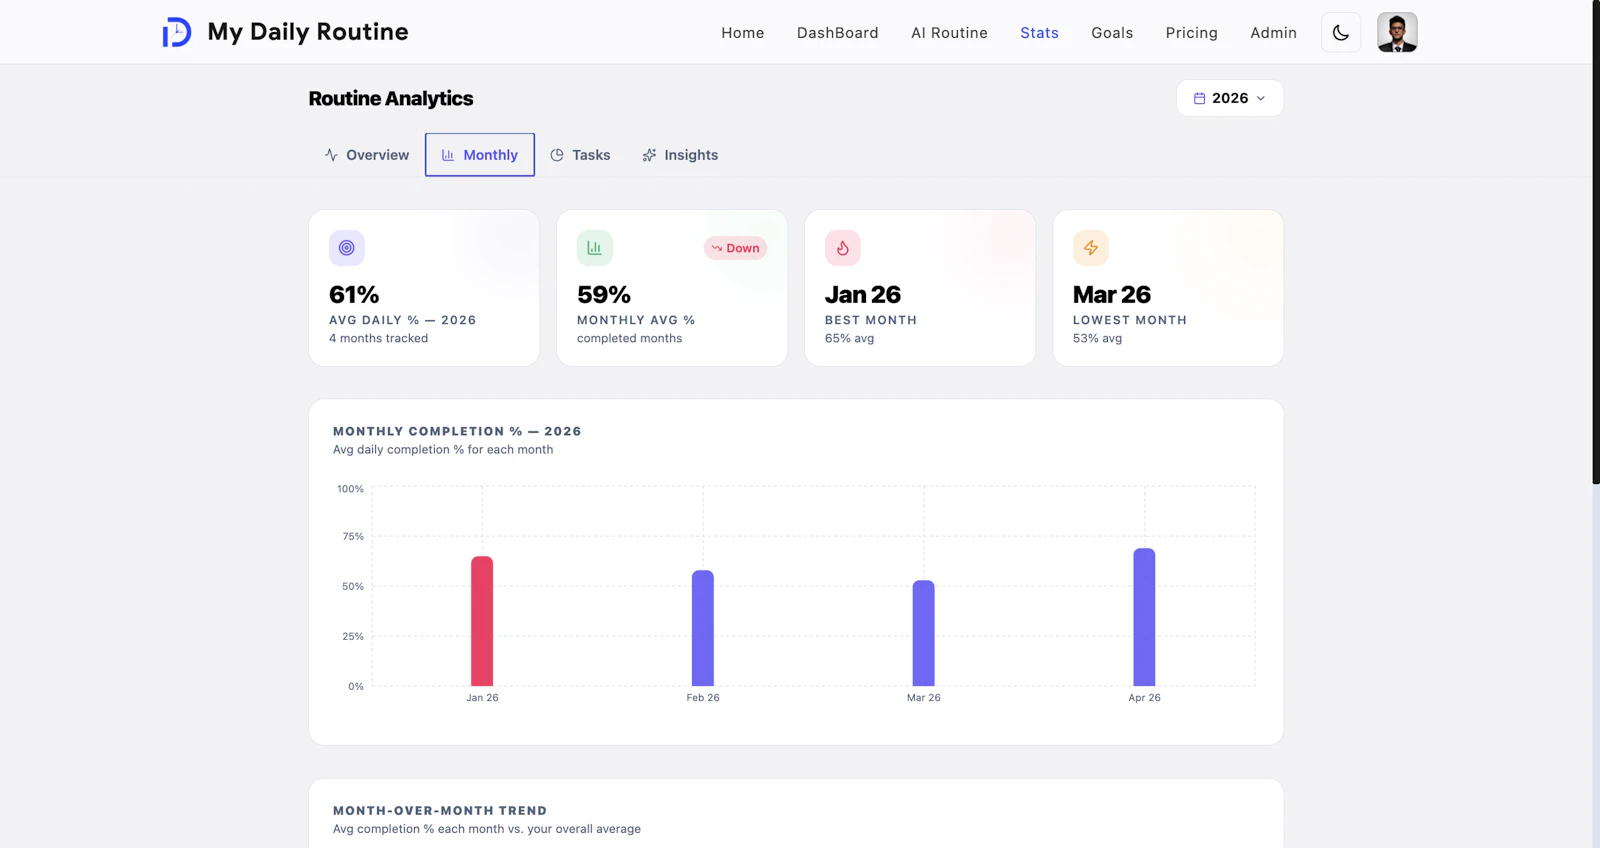Screen dimensions: 1600x848
Task: Open the DashBoard nav link
Action: coord(838,33)
